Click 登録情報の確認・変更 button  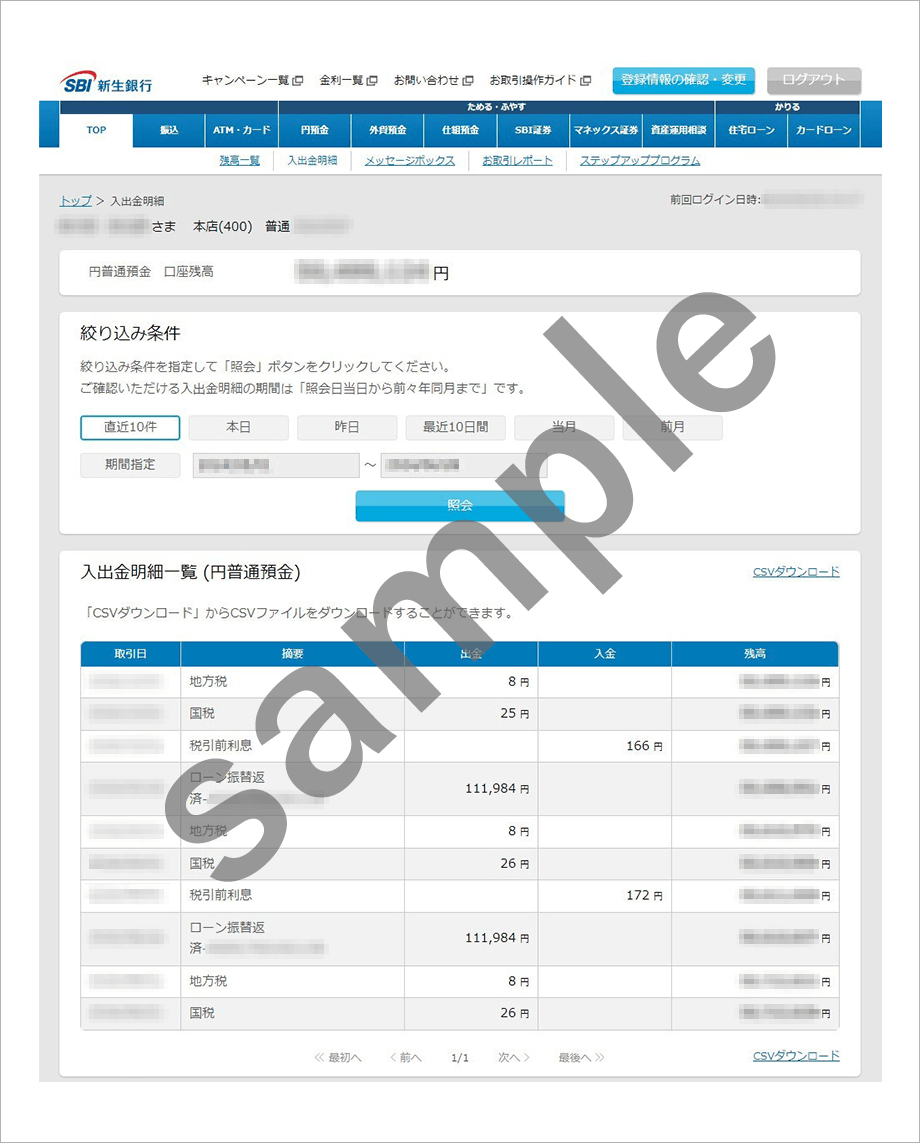(683, 80)
